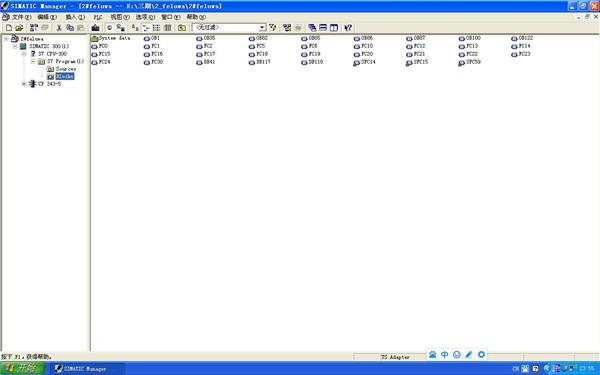Open the 文件 (File) menu
600x375 pixels.
click(x=21, y=17)
